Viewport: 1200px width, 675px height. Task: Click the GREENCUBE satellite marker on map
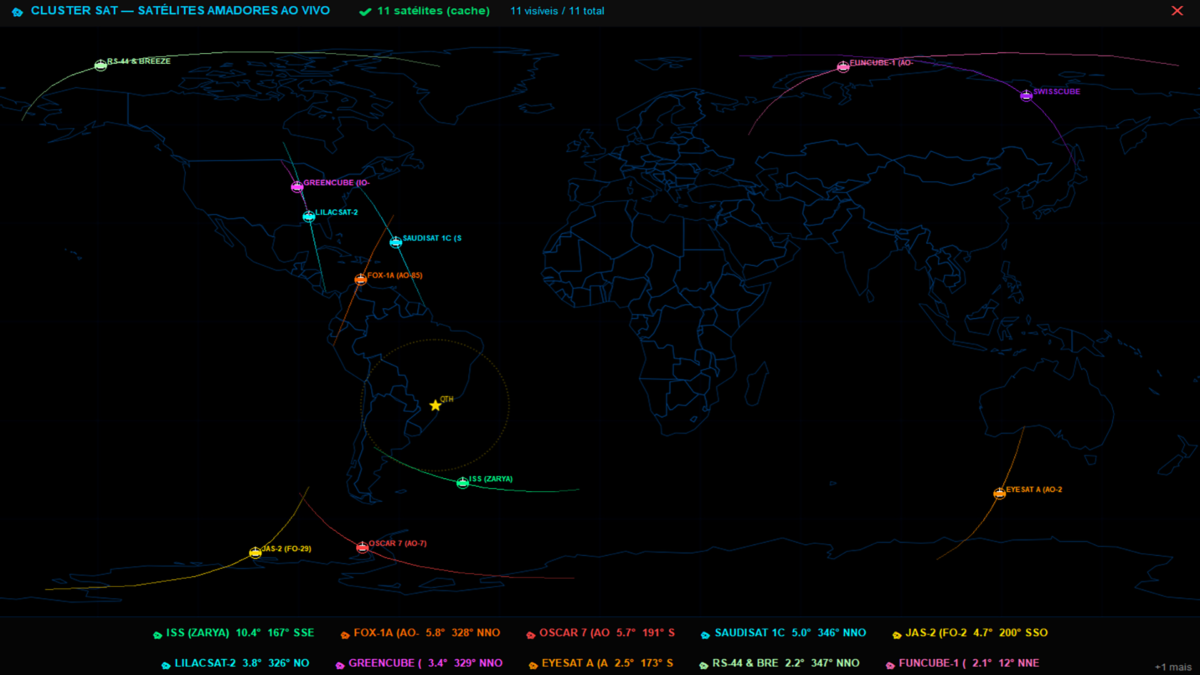[x=297, y=187]
